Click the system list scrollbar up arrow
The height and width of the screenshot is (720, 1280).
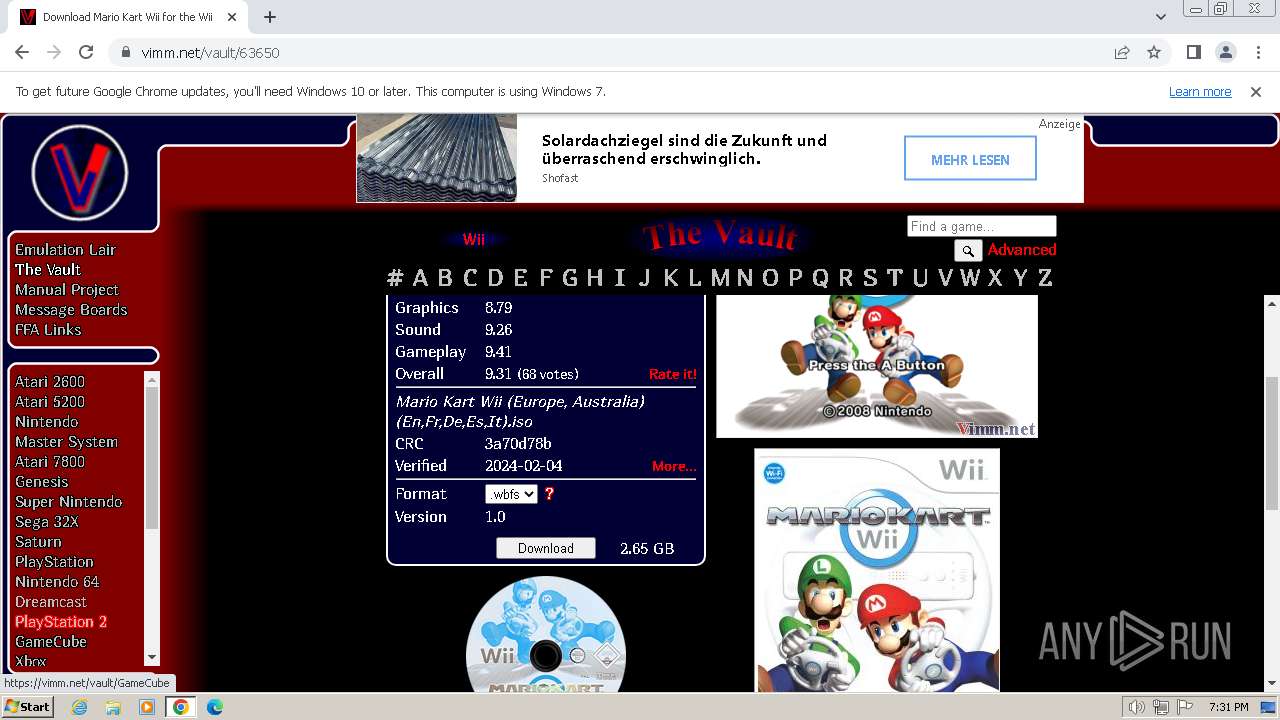tap(152, 378)
